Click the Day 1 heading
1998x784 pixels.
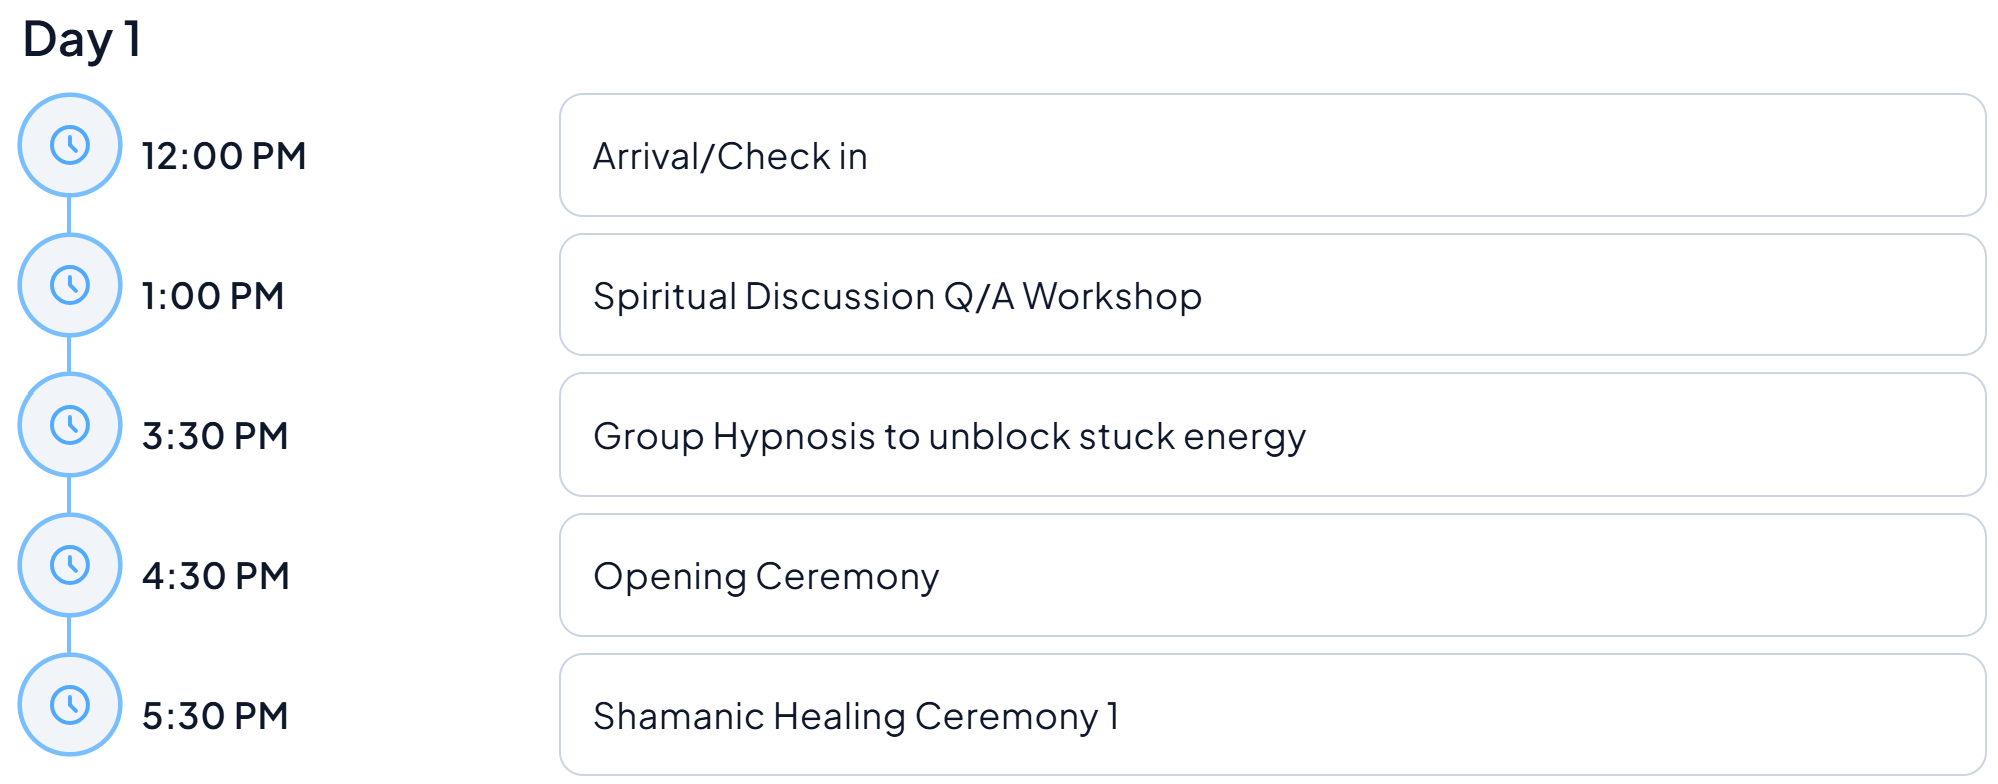(82, 41)
